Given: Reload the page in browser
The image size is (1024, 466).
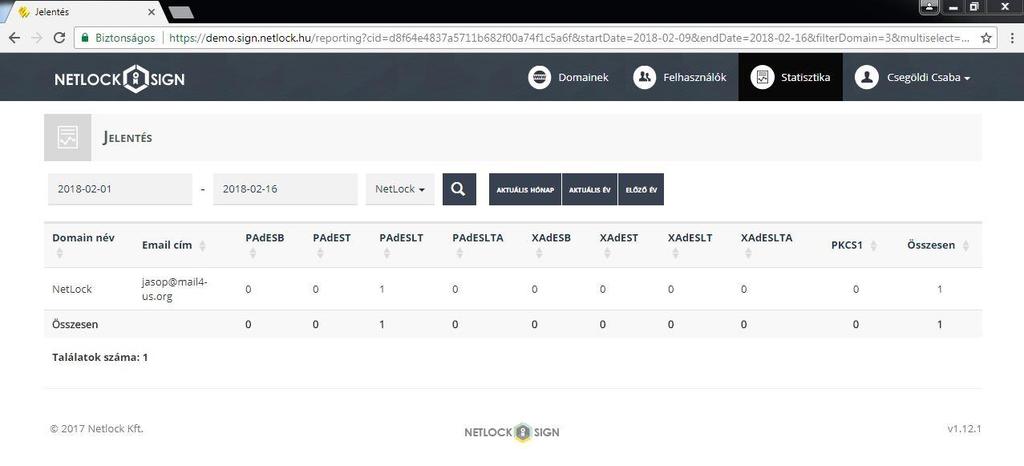Looking at the screenshot, I should [59, 38].
